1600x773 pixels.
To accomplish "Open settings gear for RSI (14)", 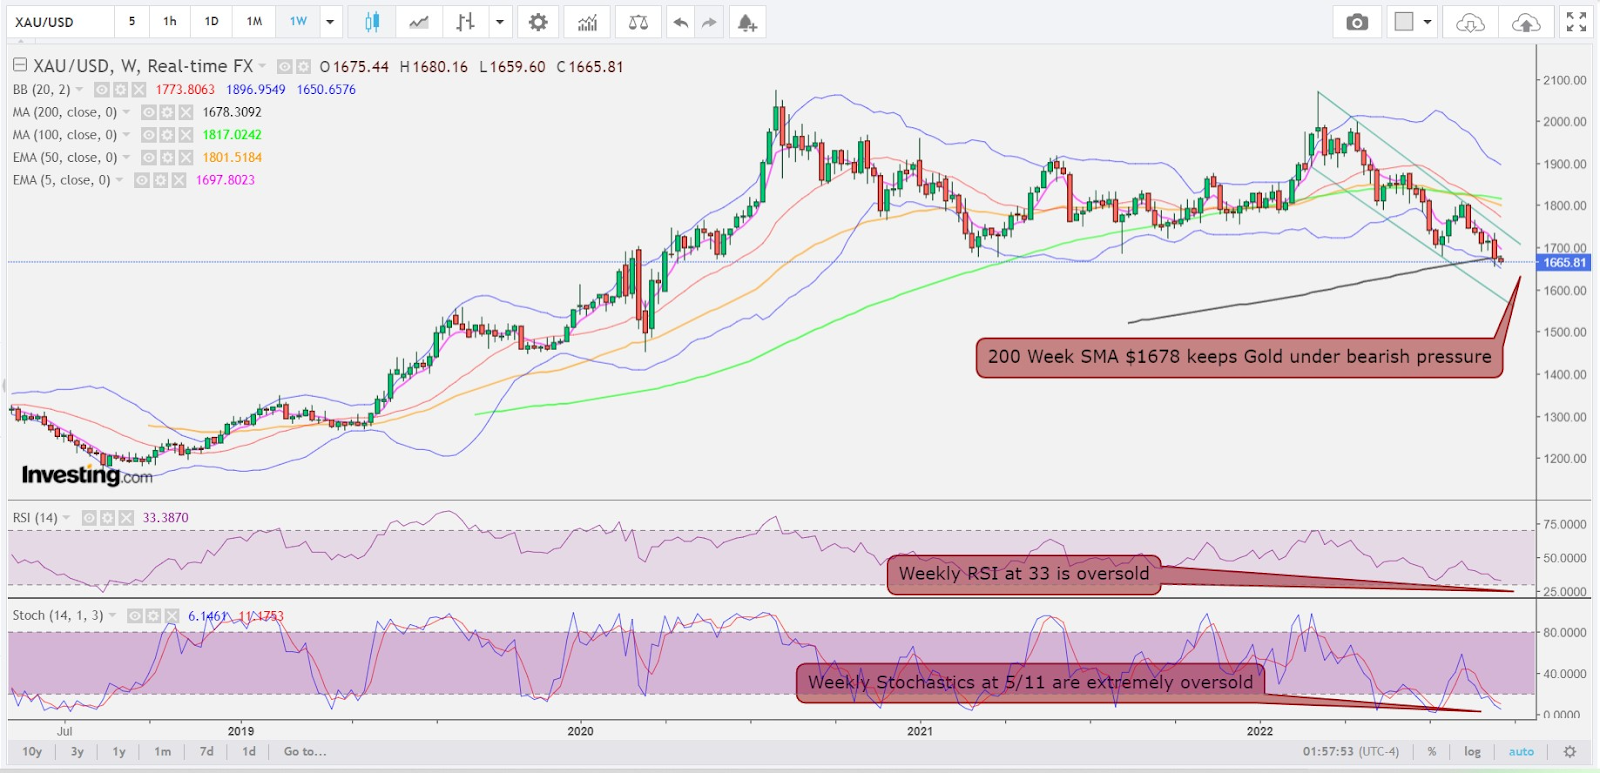I will [x=107, y=517].
